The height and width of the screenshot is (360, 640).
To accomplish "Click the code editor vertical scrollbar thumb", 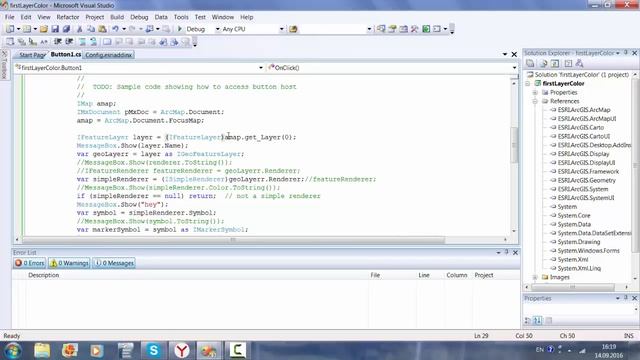I will [514, 145].
